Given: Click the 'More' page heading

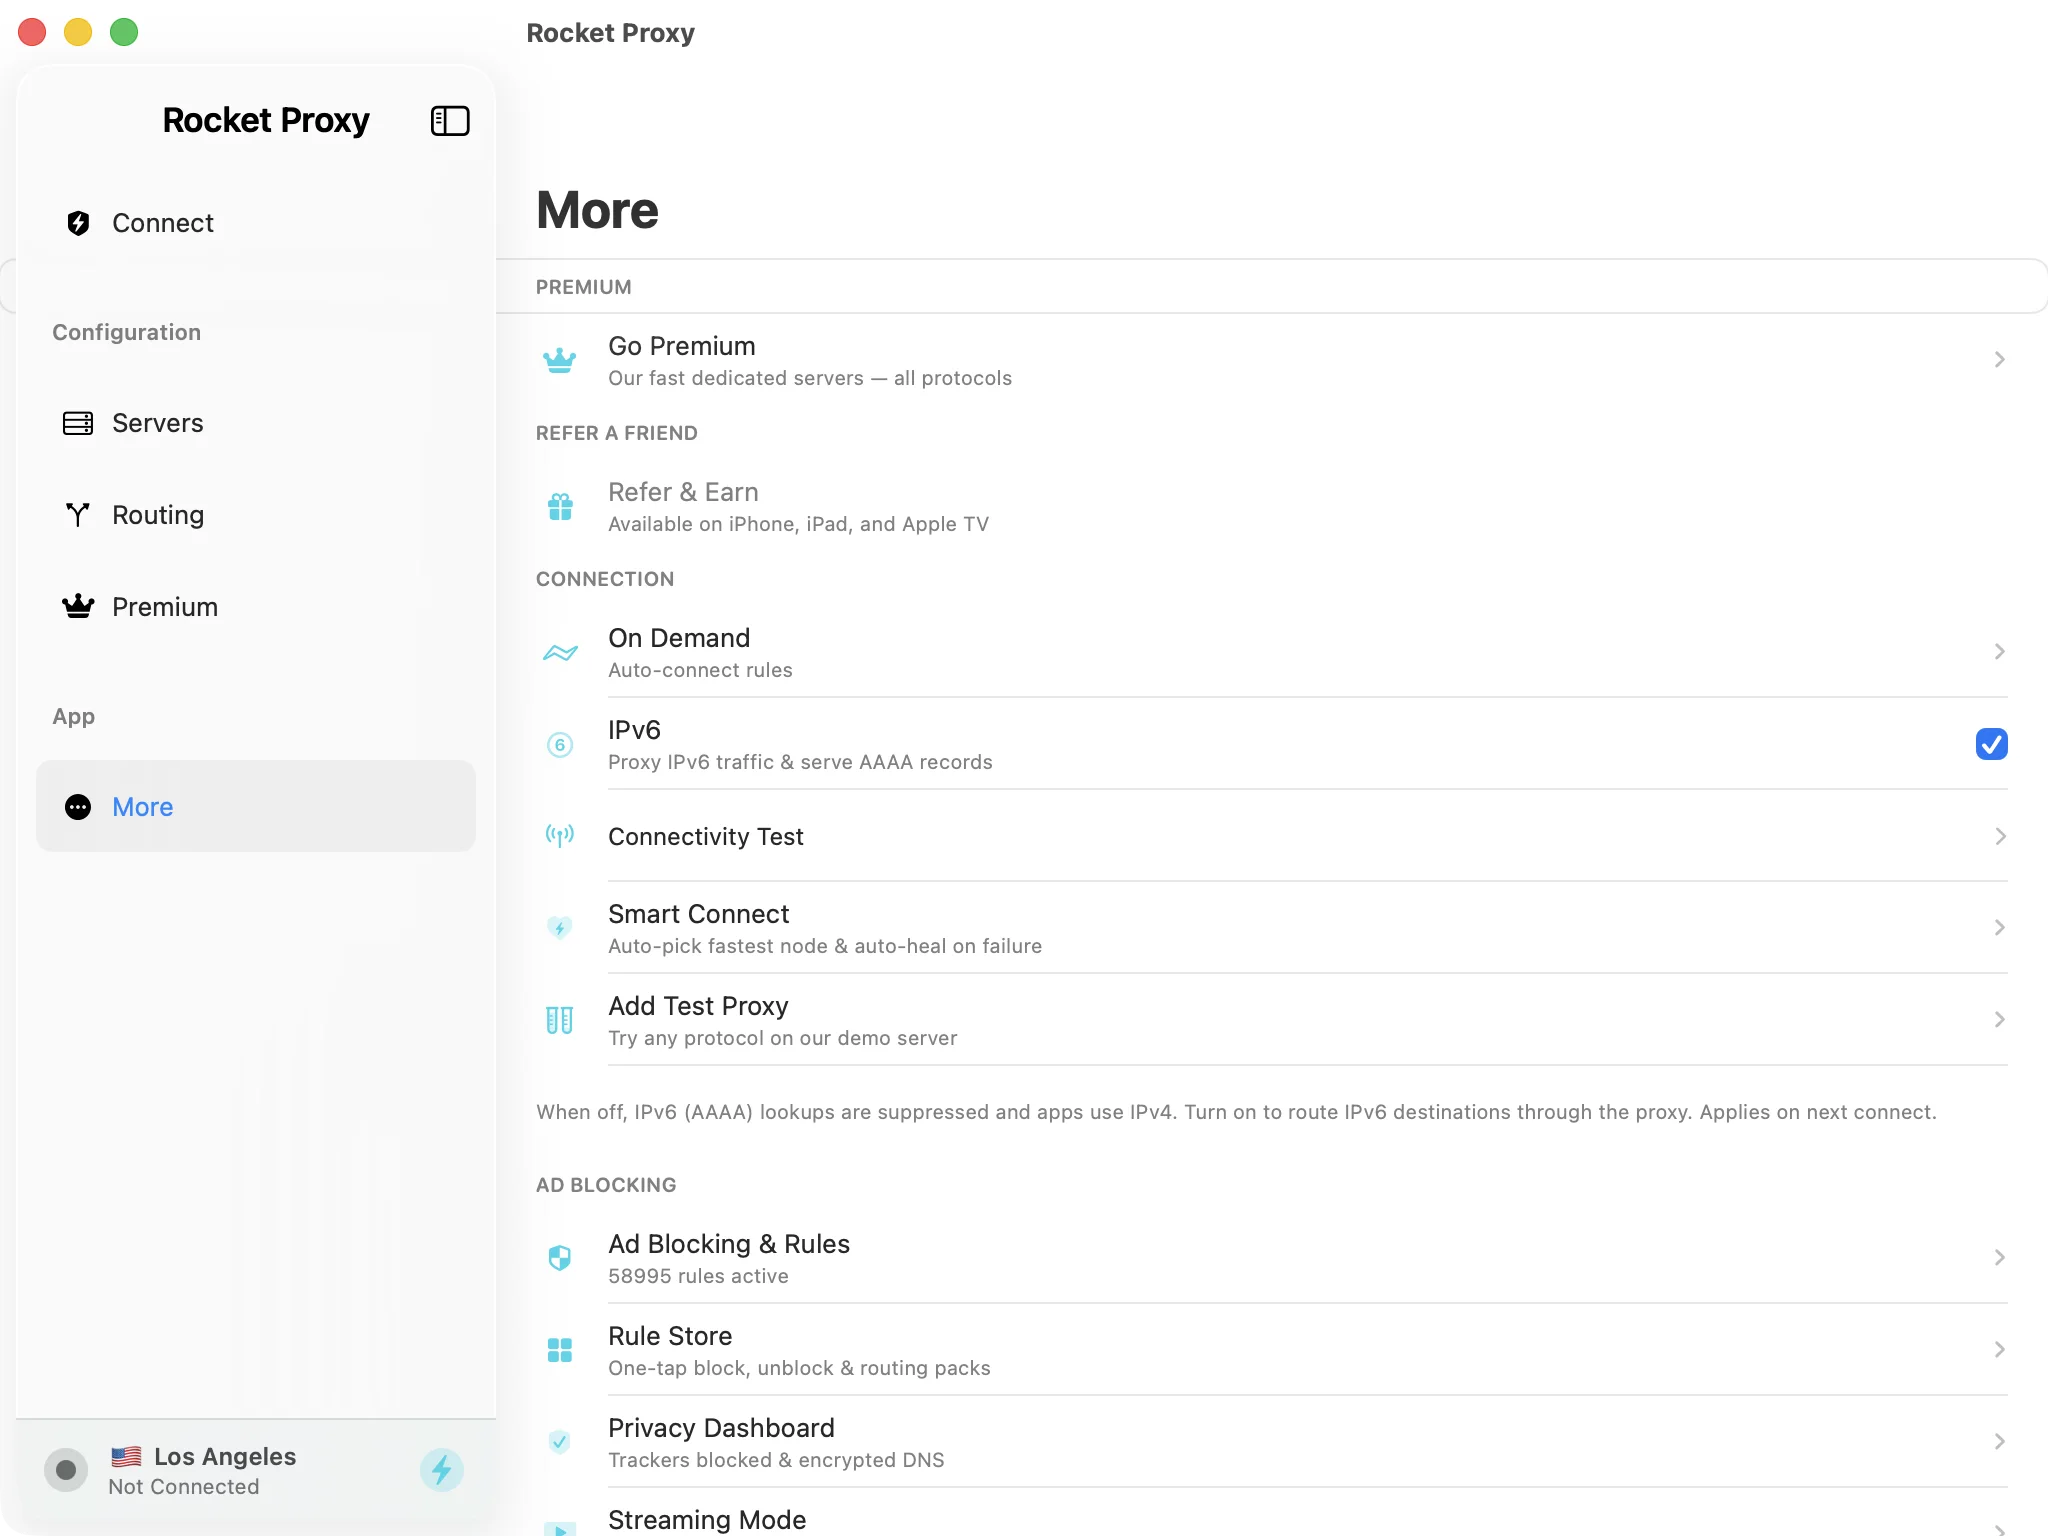Looking at the screenshot, I should click(597, 210).
